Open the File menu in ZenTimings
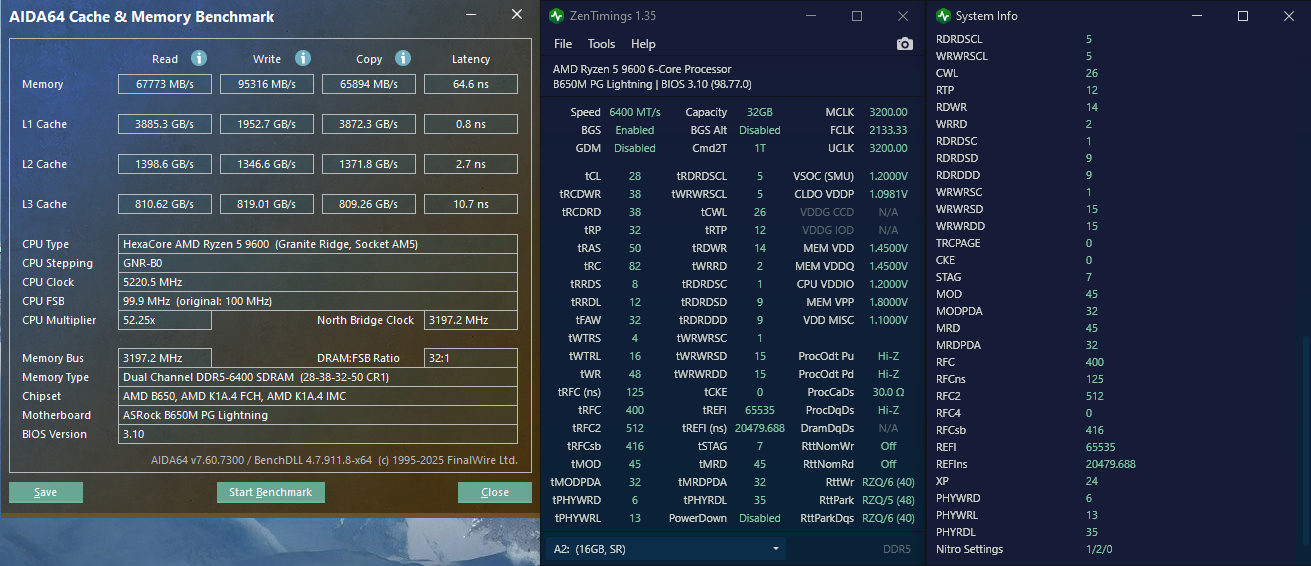This screenshot has width=1311, height=566. 563,44
